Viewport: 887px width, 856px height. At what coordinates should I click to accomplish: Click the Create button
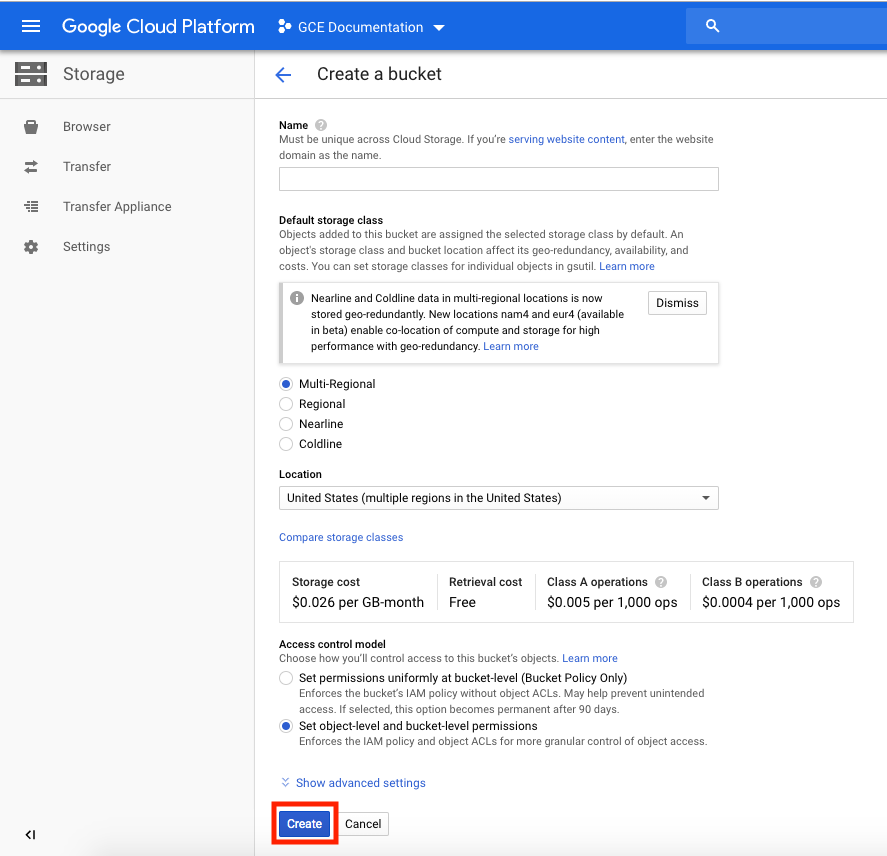304,824
